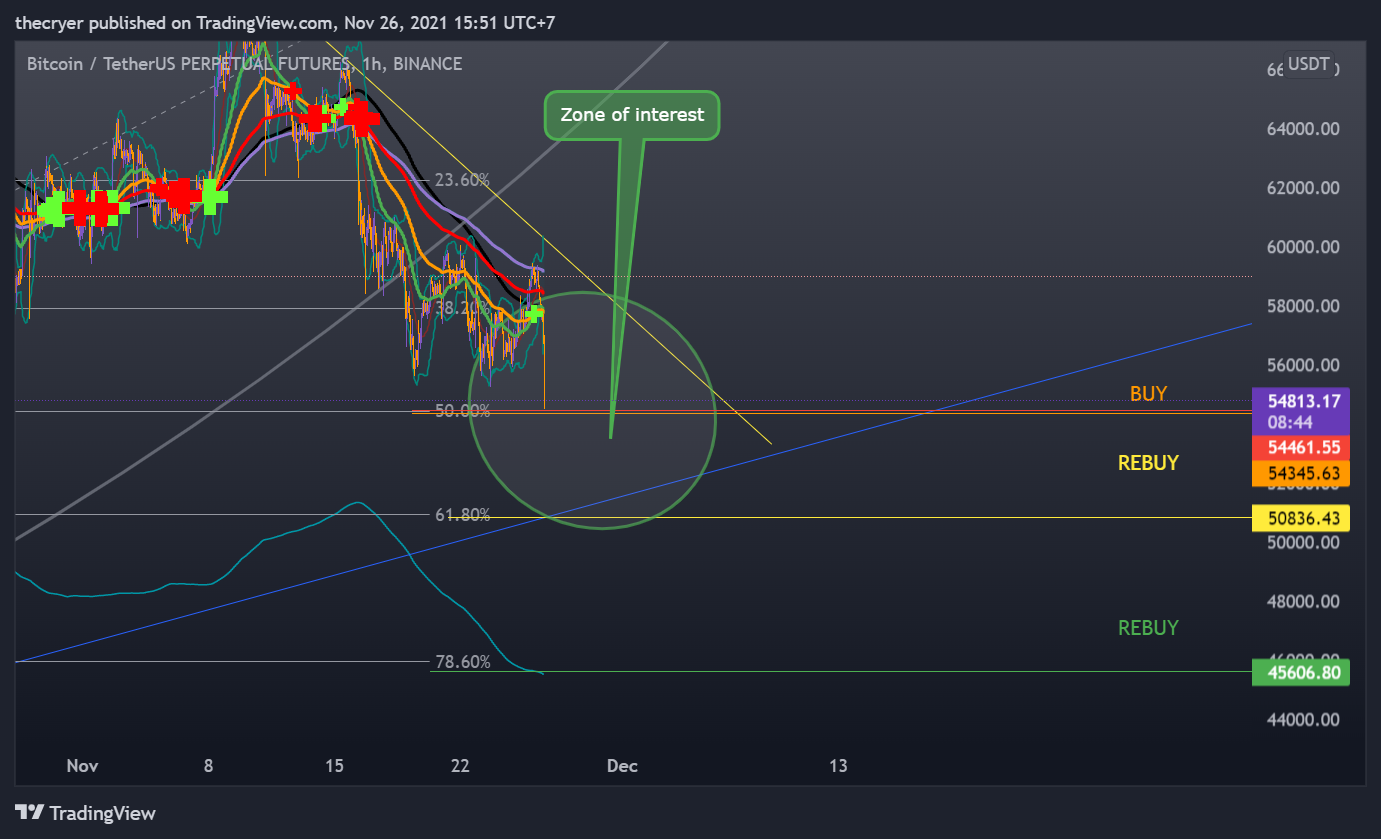Click the yellow 50836.43 price label

click(x=1301, y=518)
